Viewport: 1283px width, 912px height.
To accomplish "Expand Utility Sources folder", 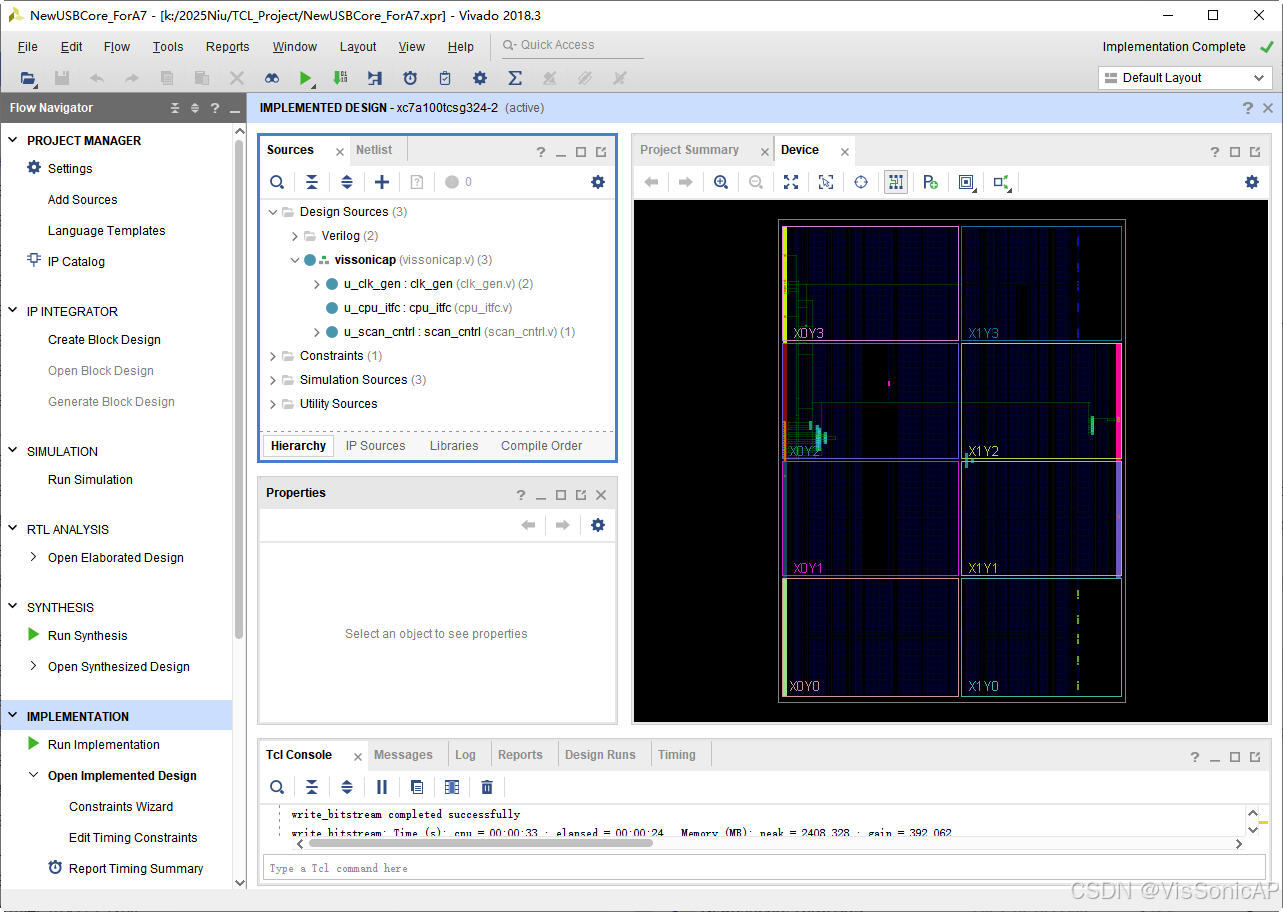I will [273, 404].
